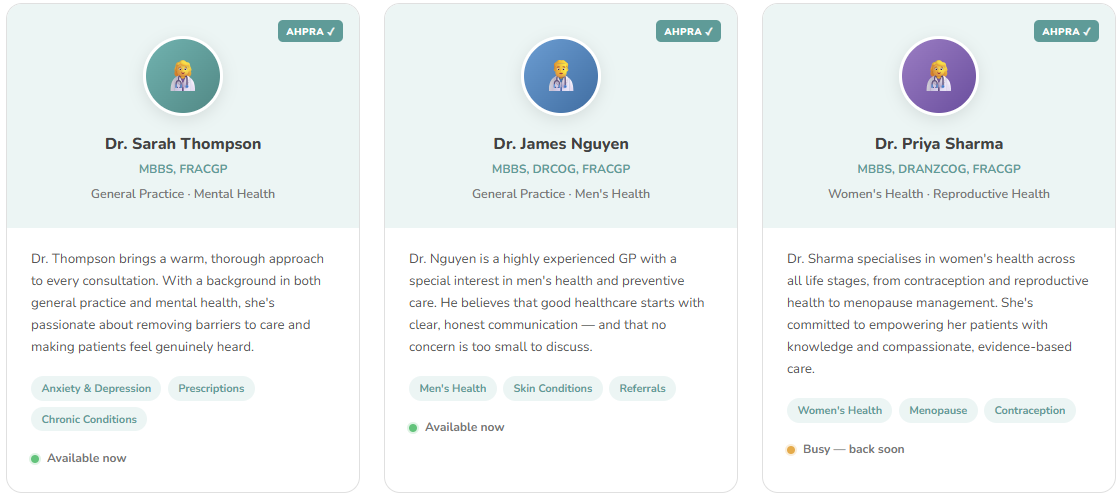
Task: Click green availability dot on Dr. Thompson's card
Action: (35, 459)
